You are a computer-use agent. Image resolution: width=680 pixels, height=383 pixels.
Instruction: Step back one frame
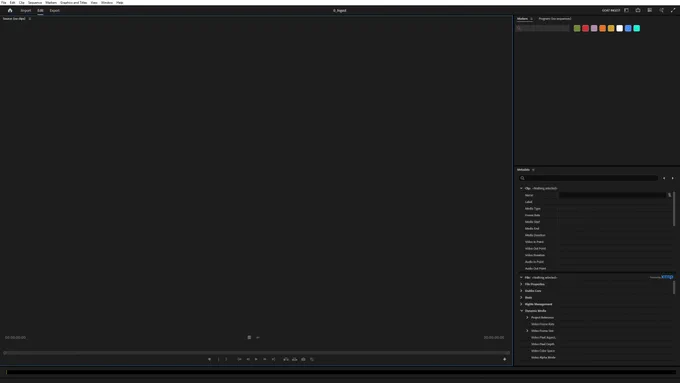(248, 359)
